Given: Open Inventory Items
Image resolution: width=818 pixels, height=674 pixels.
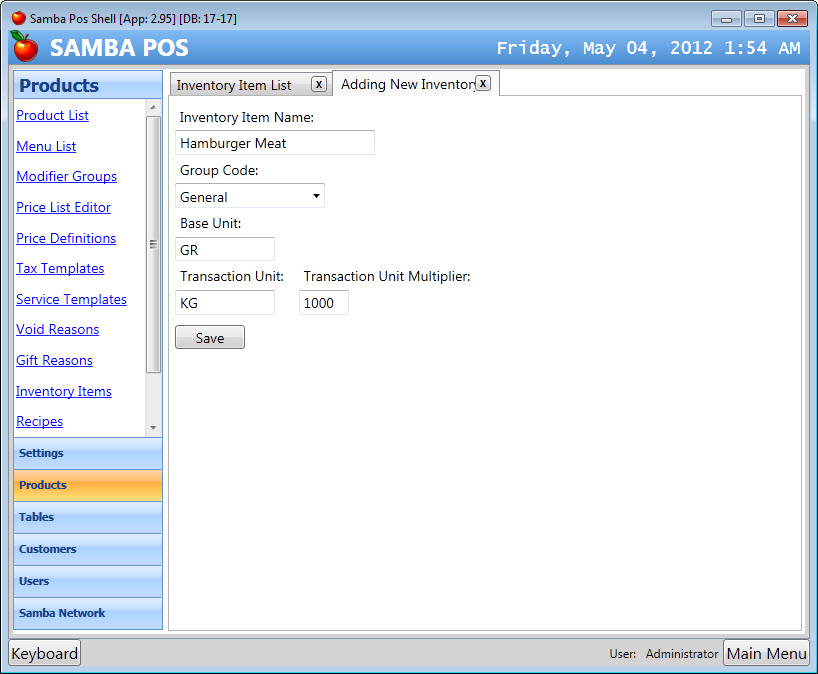Looking at the screenshot, I should click(x=64, y=391).
